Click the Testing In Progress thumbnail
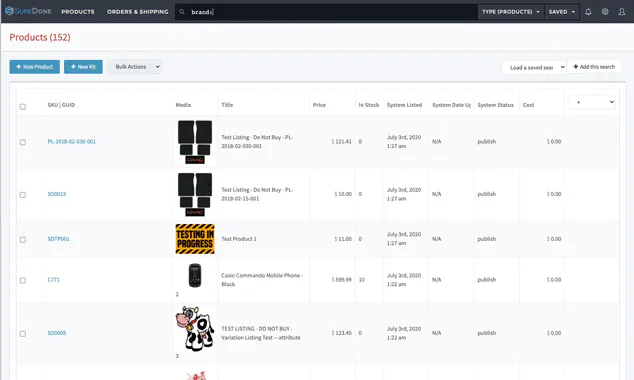 195,239
